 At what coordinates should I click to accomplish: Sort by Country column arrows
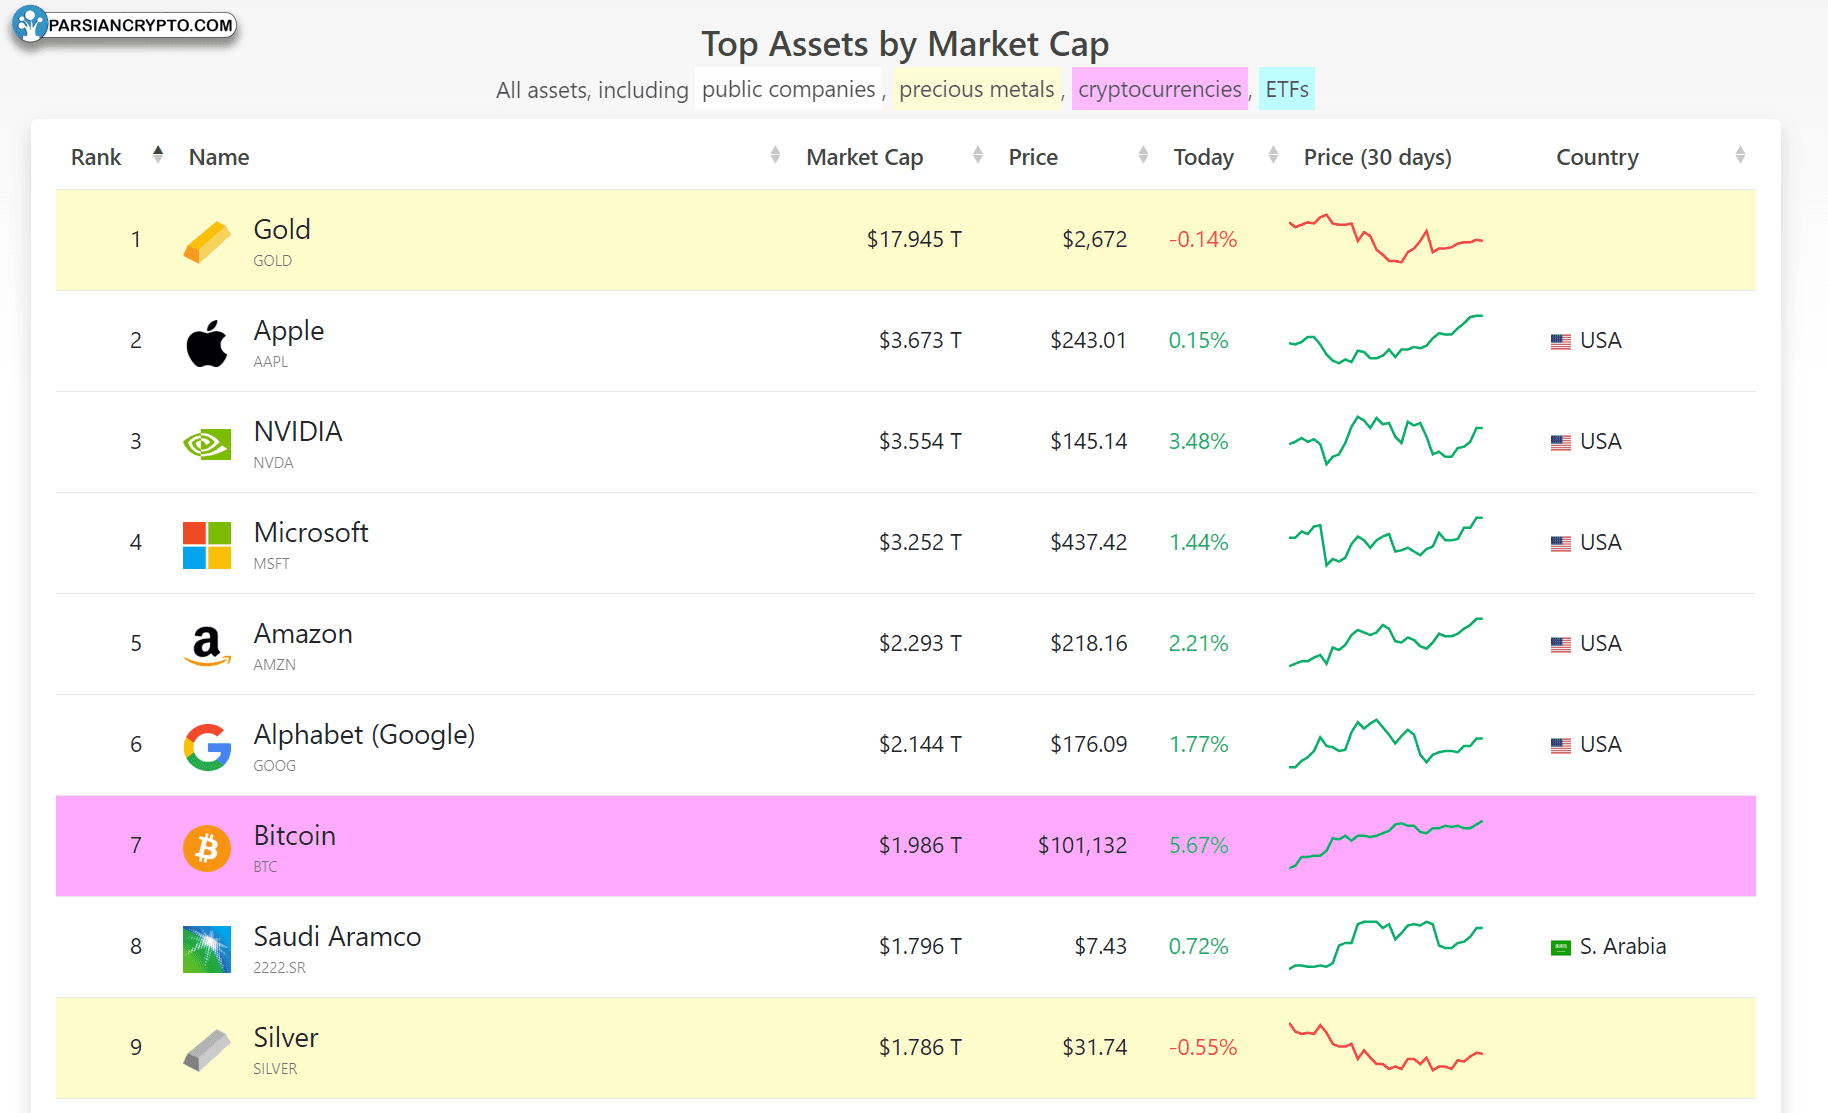(1740, 155)
